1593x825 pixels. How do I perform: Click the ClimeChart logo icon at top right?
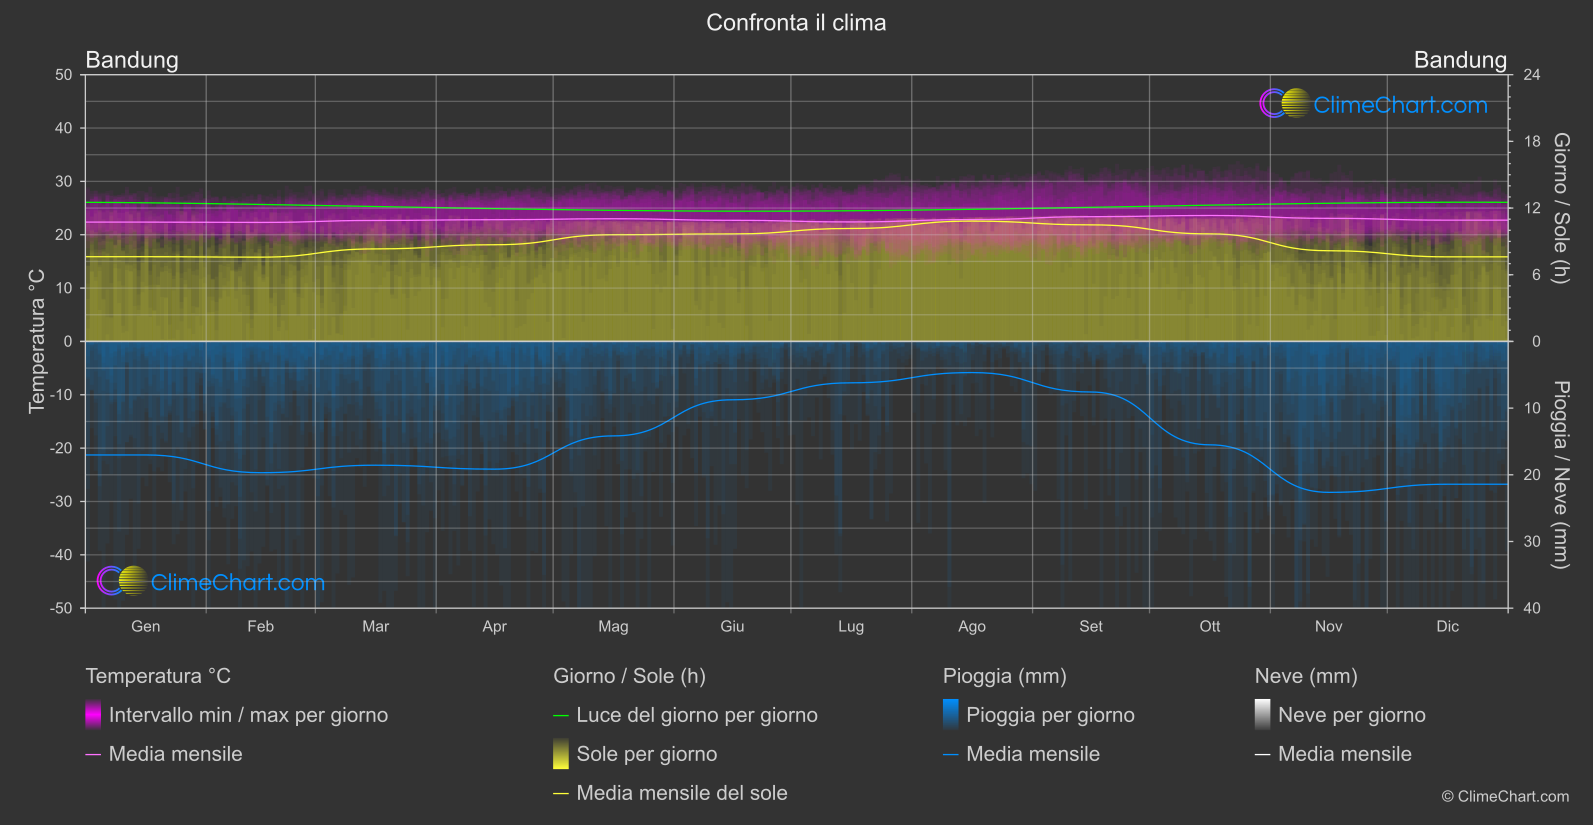[1284, 103]
